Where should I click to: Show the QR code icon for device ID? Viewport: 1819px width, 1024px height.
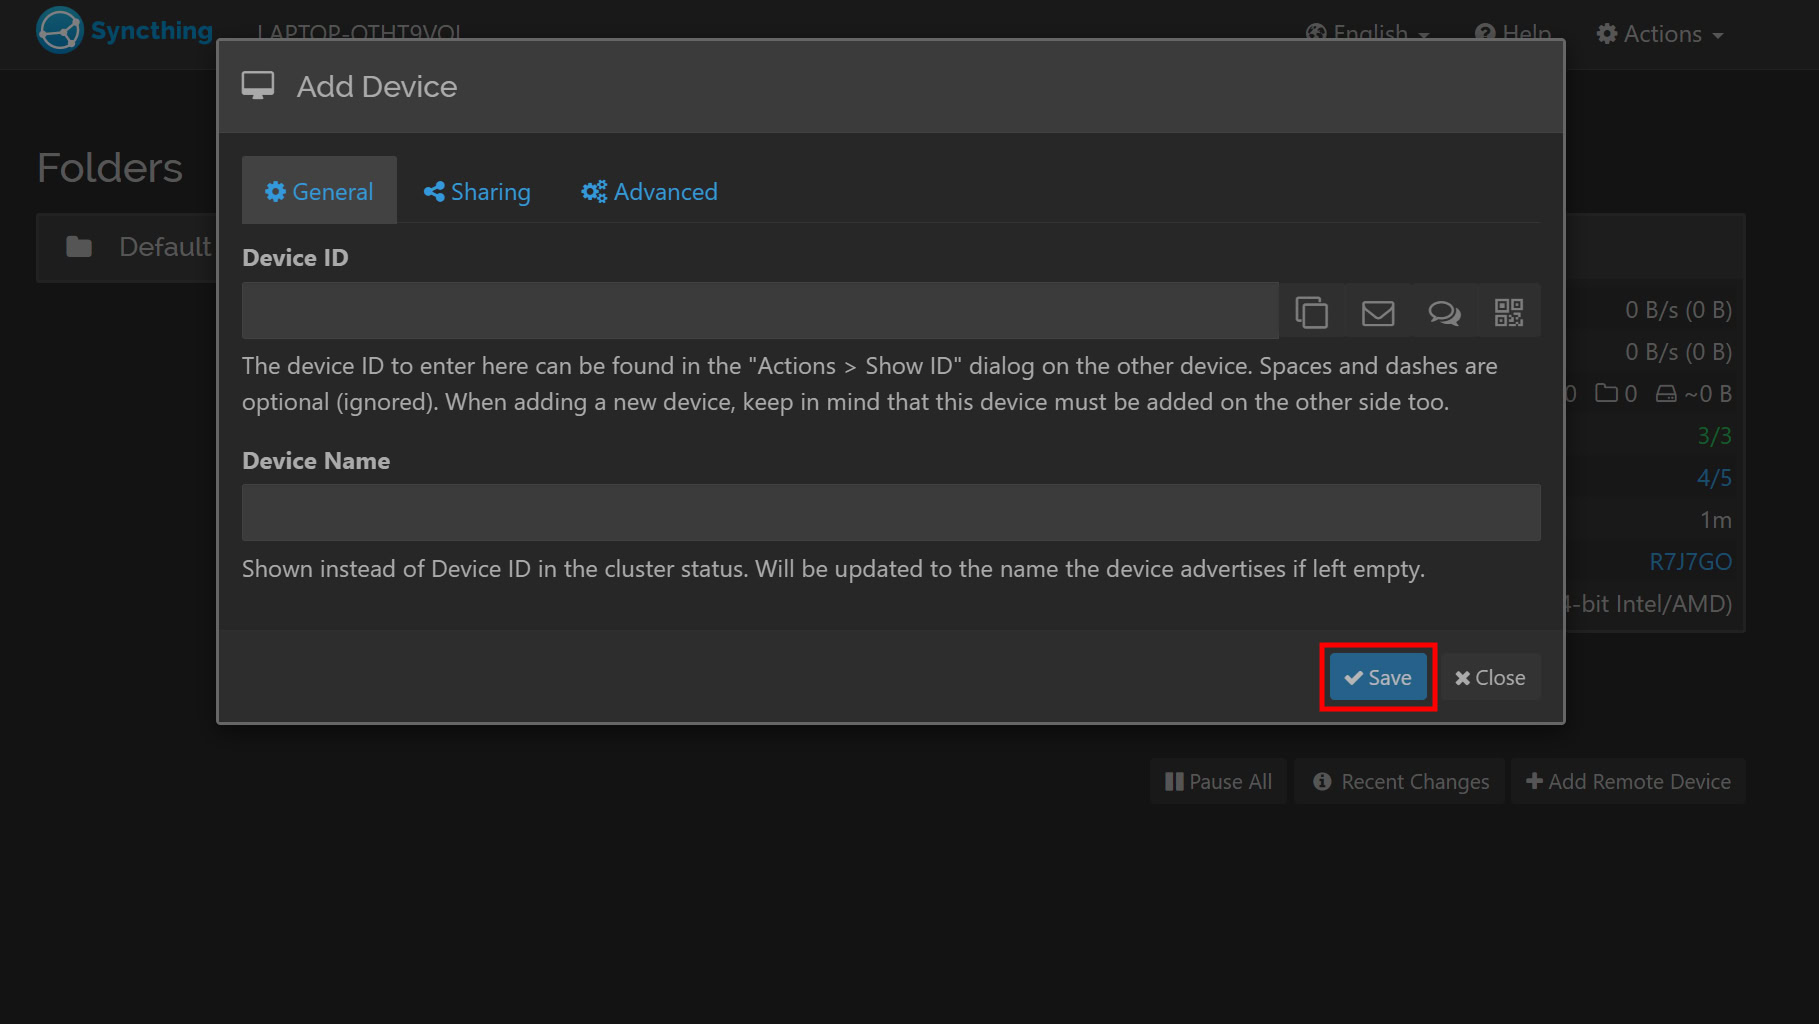pos(1508,312)
